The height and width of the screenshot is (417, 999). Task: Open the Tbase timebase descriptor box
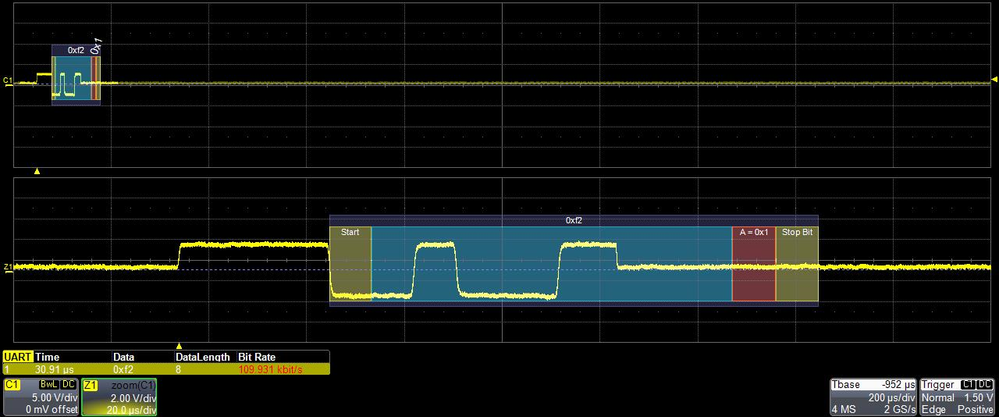(873, 397)
